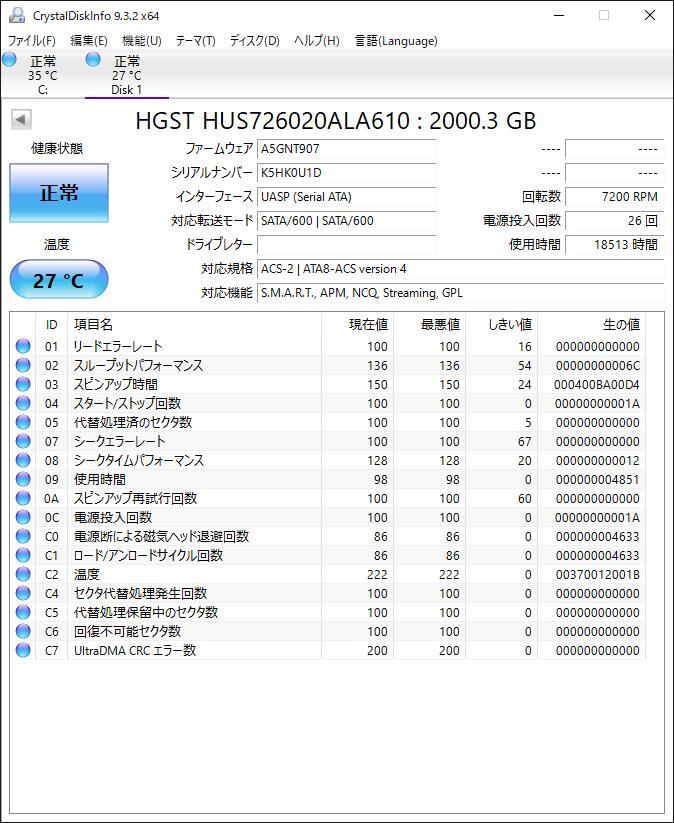
Task: Click status orb of row 02 スループットパフォーマンス
Action: coord(23,365)
